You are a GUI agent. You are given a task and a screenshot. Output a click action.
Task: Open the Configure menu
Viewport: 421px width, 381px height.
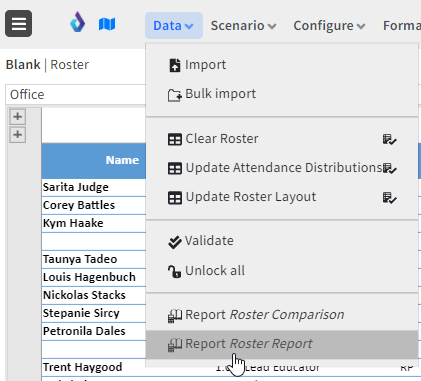pos(329,26)
